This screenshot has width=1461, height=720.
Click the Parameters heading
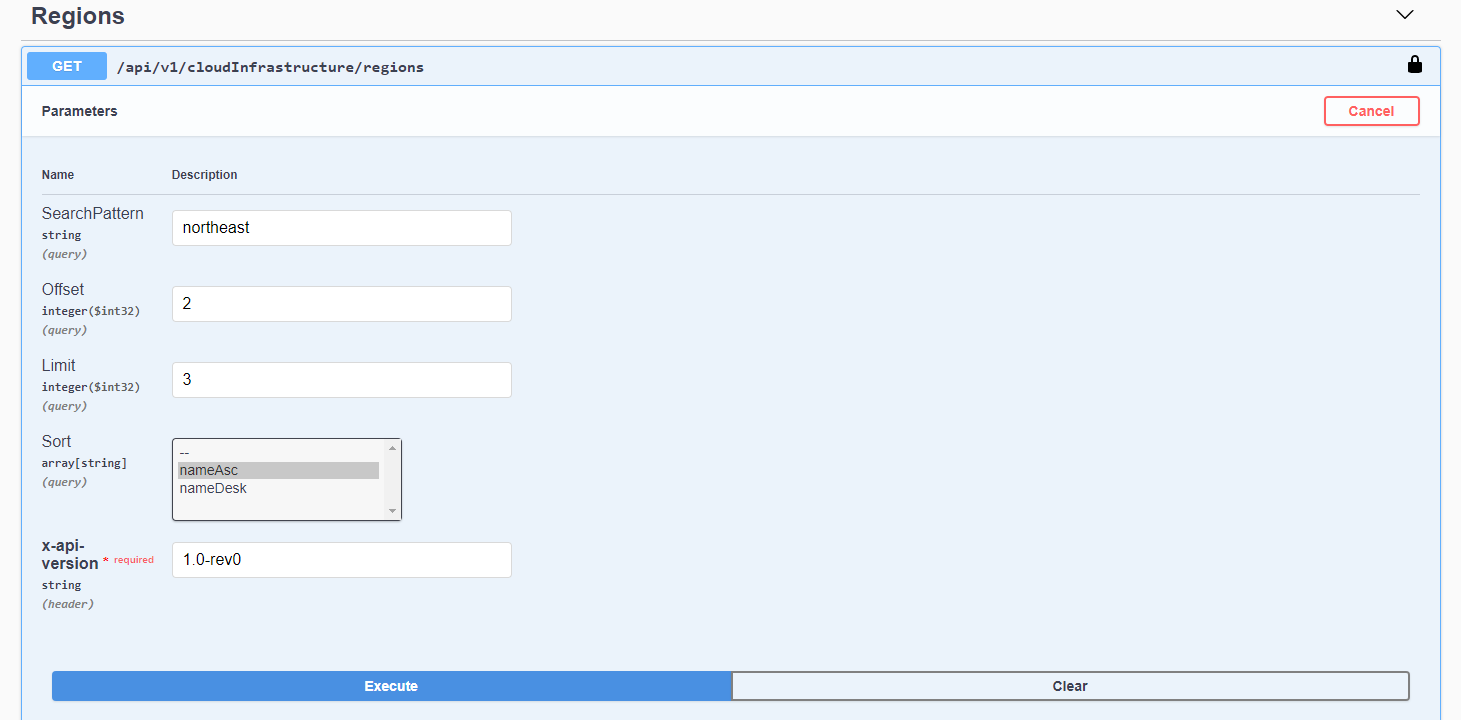pos(79,111)
